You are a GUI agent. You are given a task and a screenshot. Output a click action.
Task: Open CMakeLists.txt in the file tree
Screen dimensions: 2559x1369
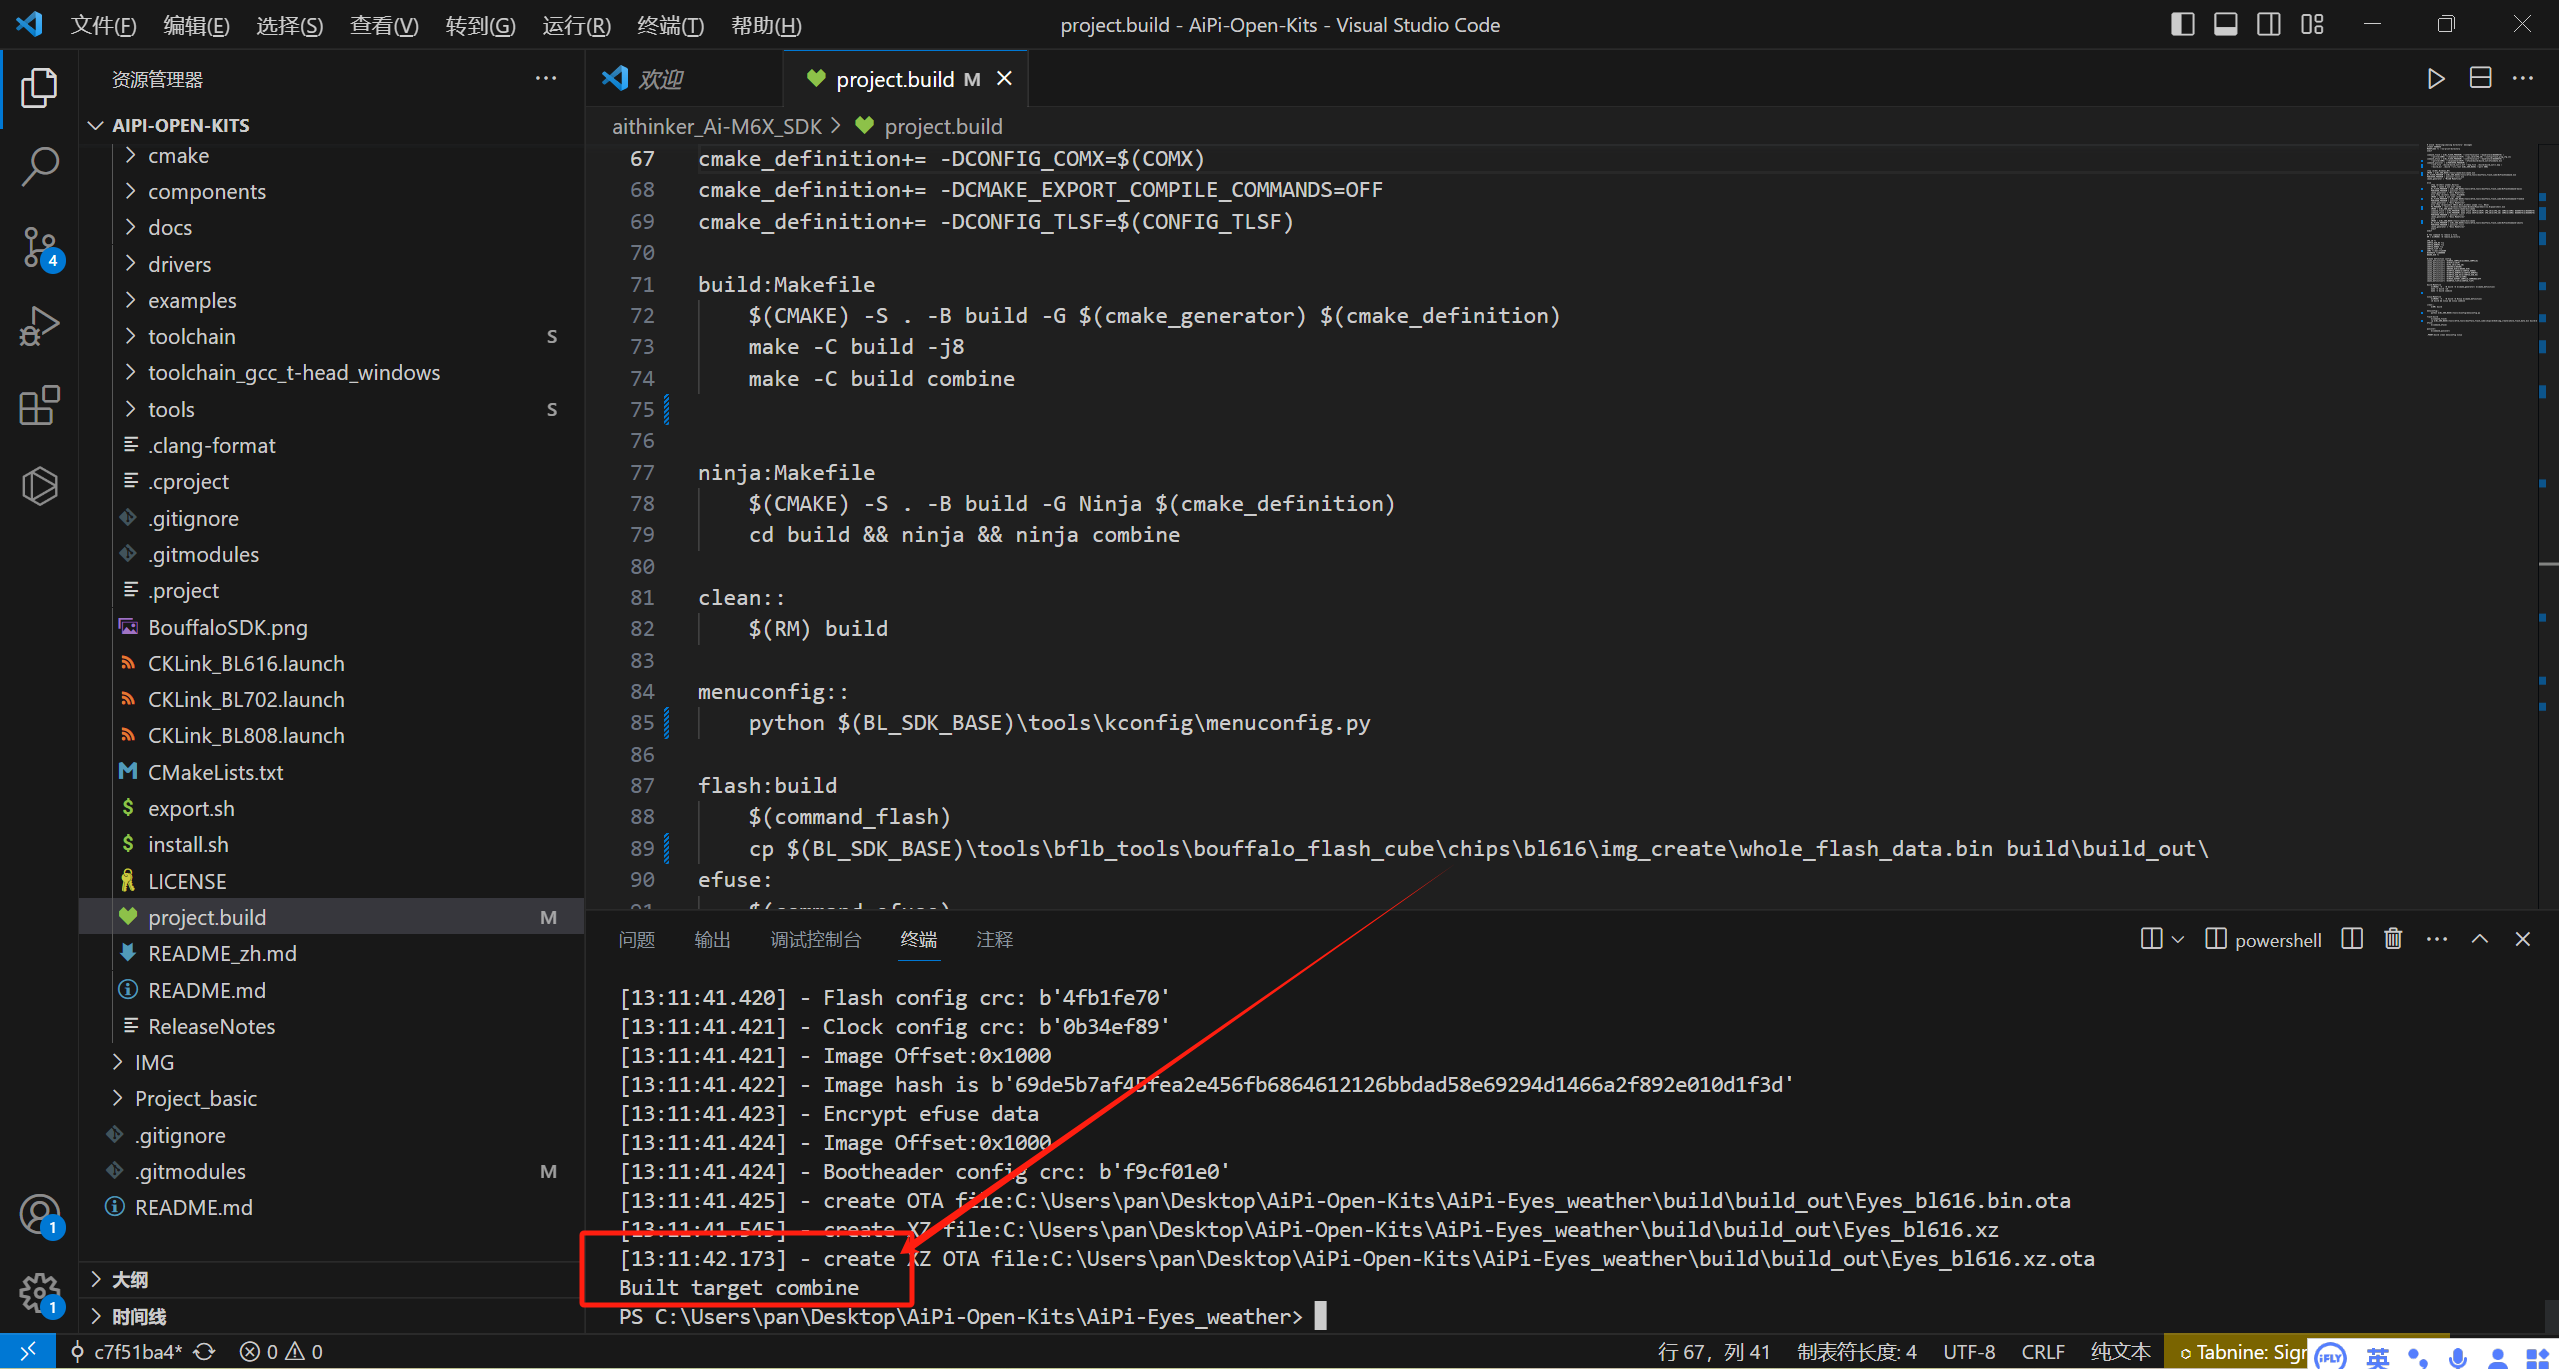(x=215, y=772)
